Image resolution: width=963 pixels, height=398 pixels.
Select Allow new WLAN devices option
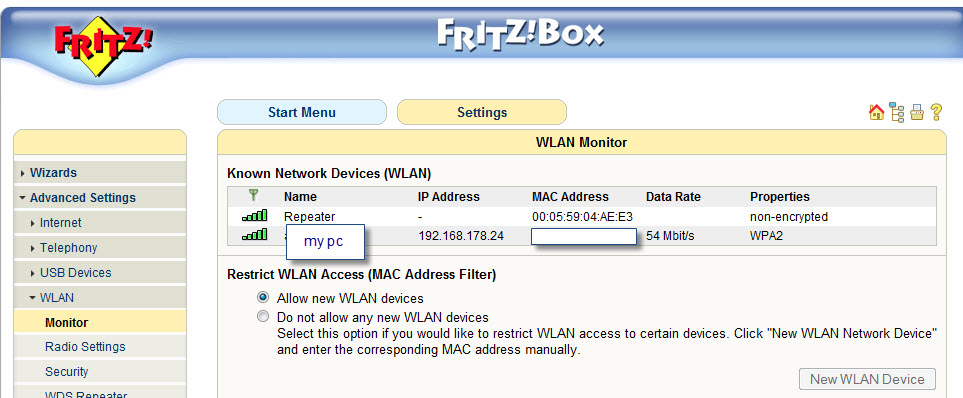[x=263, y=298]
